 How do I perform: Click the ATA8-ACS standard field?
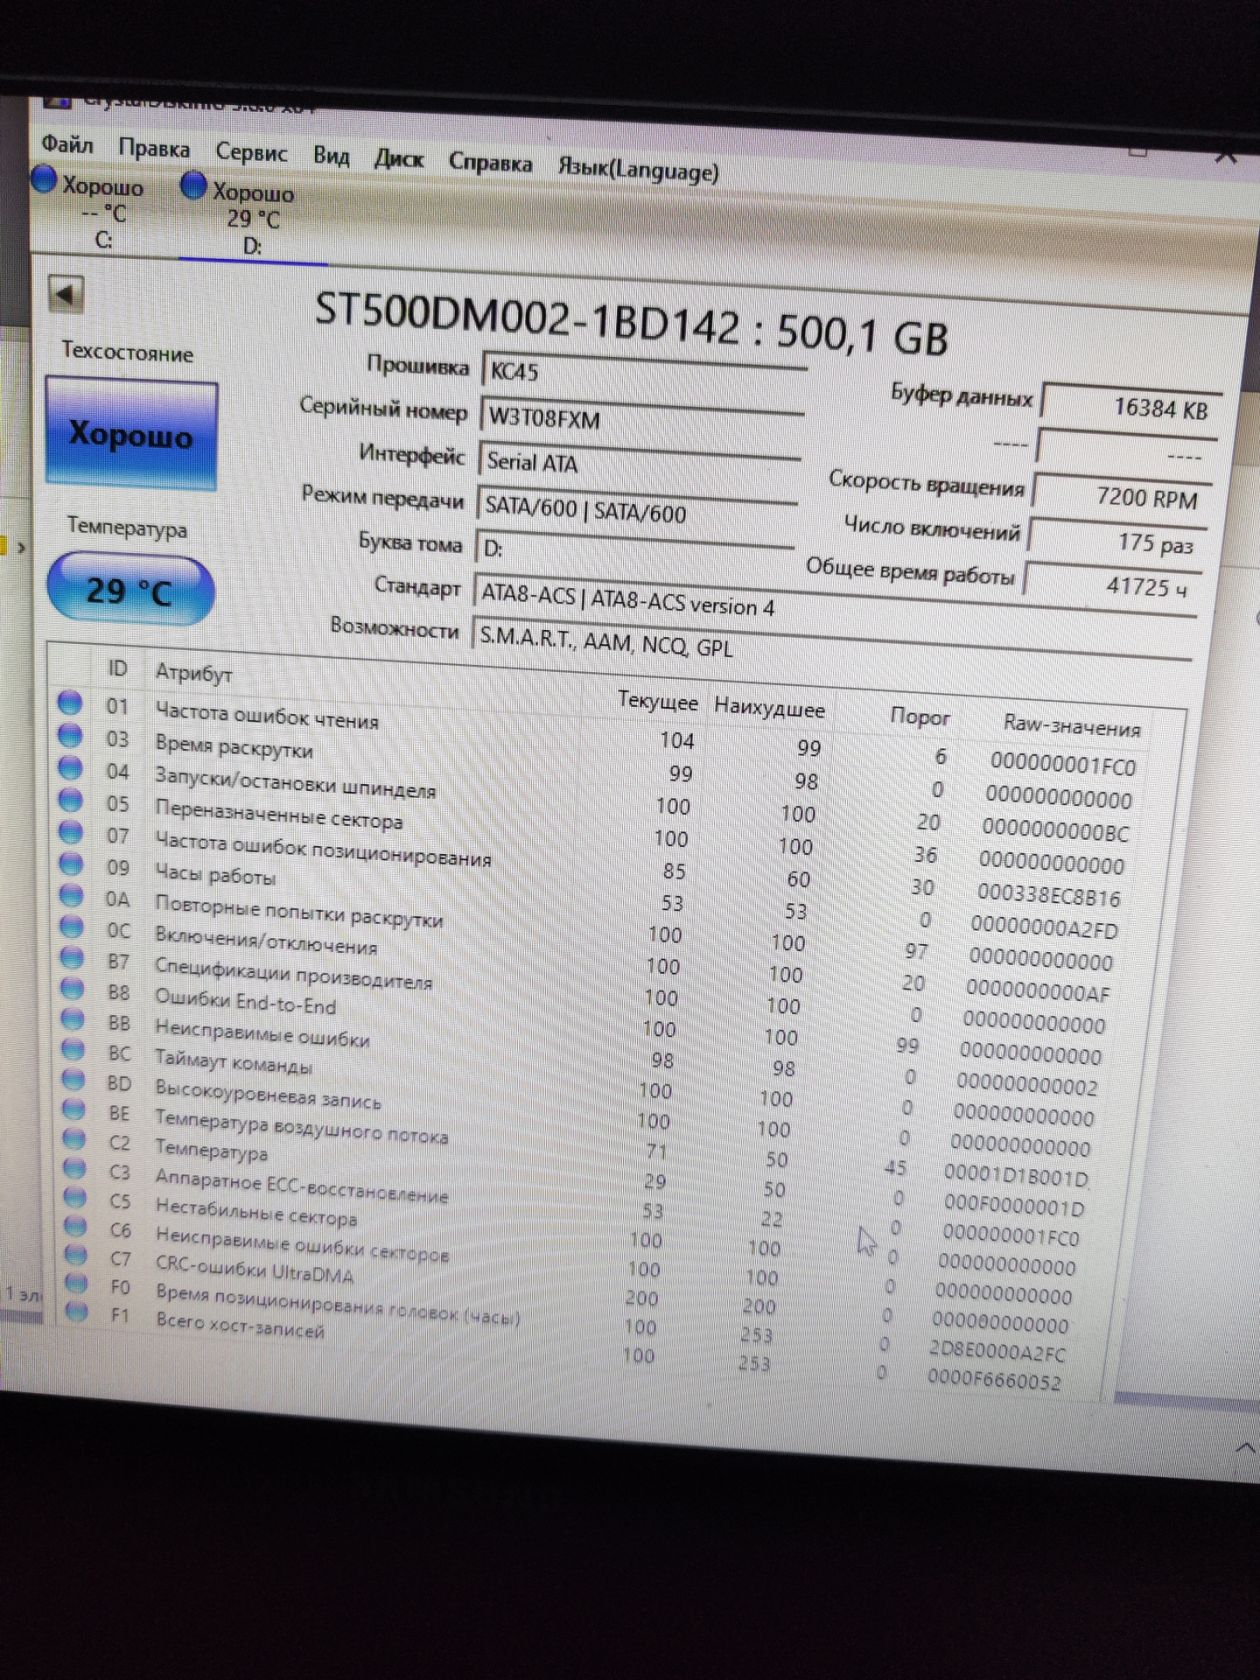[x=834, y=601]
